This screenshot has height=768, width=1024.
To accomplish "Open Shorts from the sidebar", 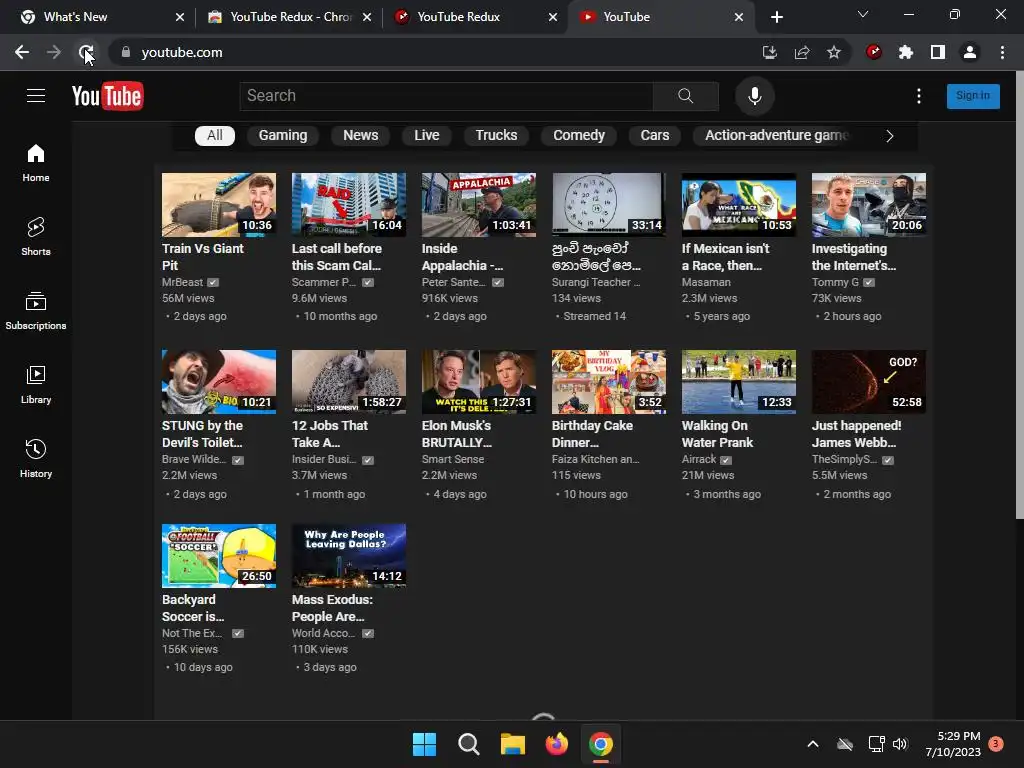I will (36, 236).
